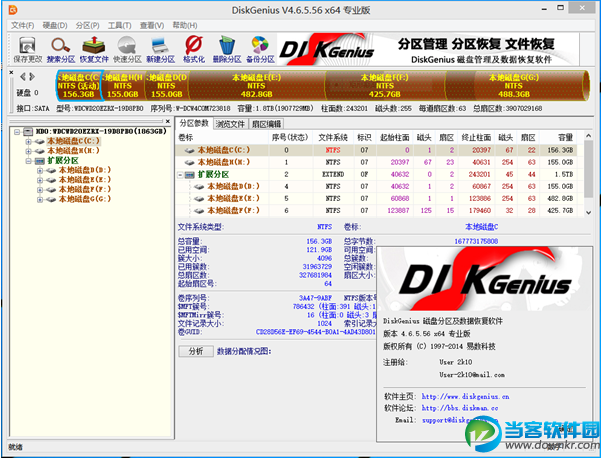Go to previous disk with left arrow

[x=23, y=77]
